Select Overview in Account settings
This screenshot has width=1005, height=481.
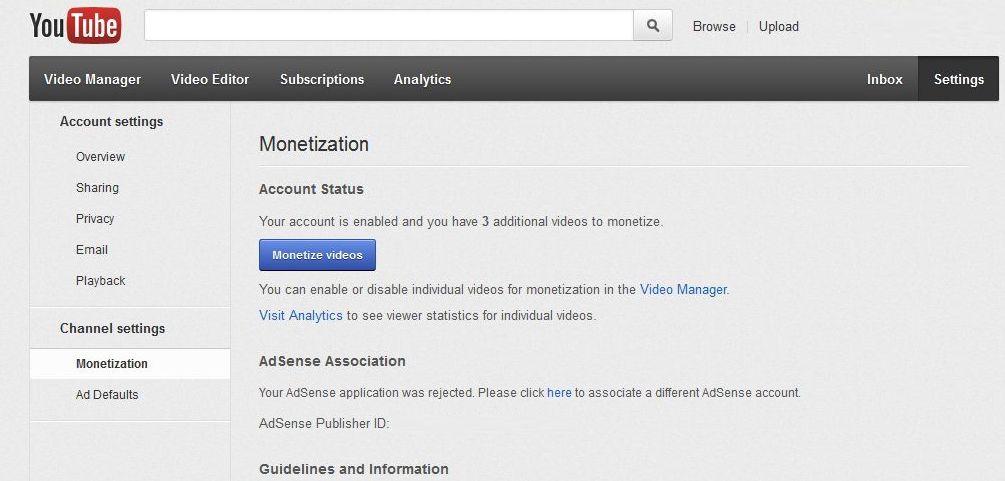tap(101, 156)
